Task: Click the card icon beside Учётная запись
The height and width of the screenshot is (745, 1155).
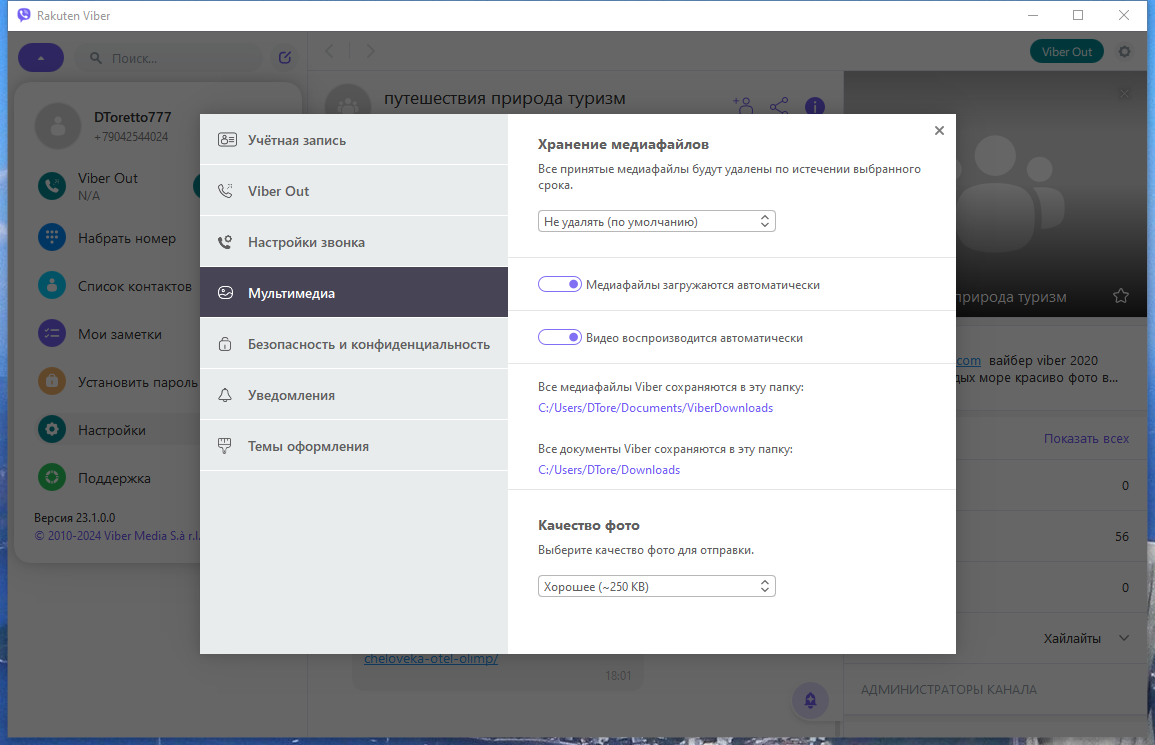Action: click(227, 140)
